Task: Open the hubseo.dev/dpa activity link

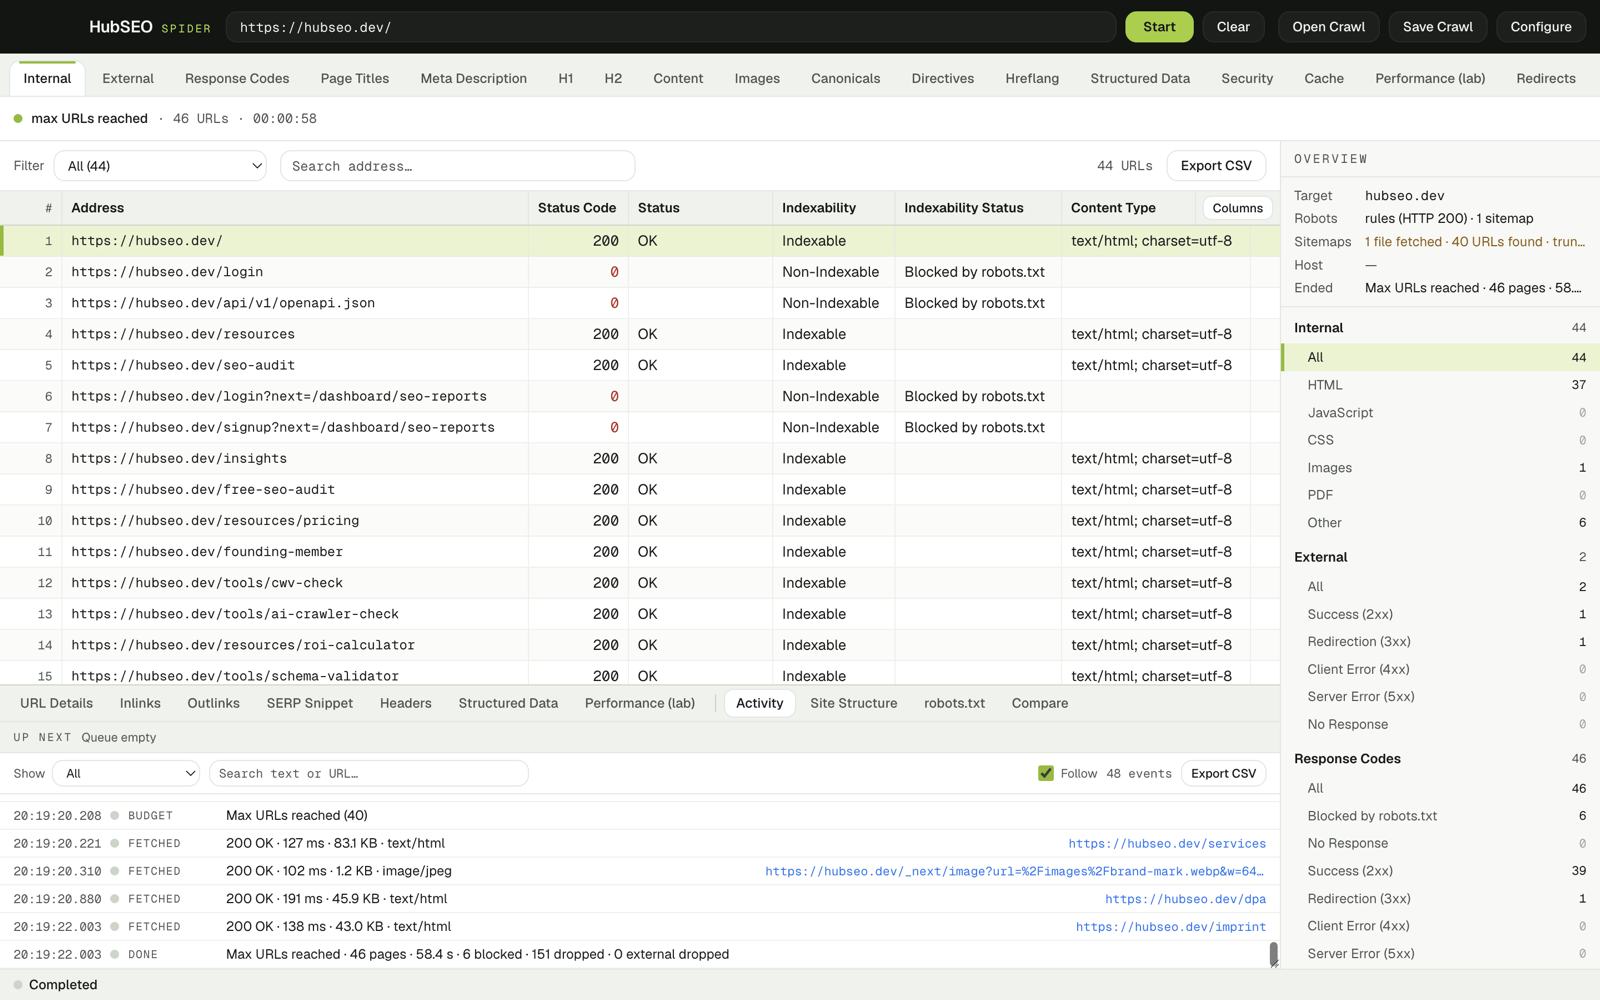Action: pos(1186,899)
